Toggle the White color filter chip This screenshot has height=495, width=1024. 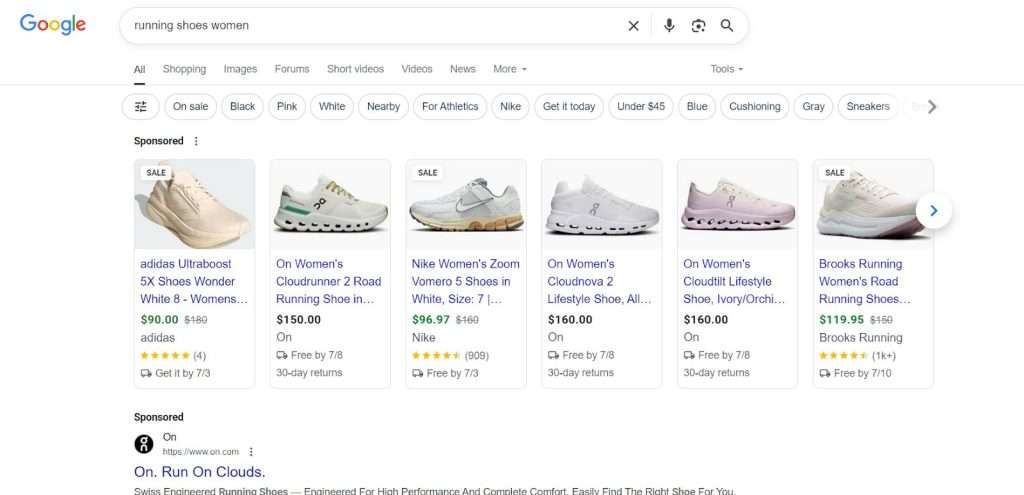(x=332, y=106)
